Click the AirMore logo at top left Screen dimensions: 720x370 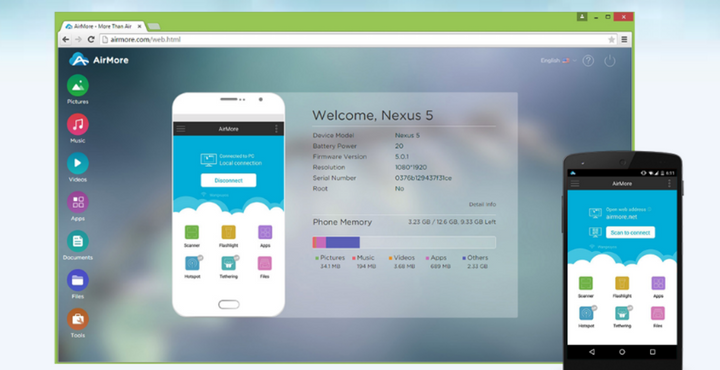99,60
